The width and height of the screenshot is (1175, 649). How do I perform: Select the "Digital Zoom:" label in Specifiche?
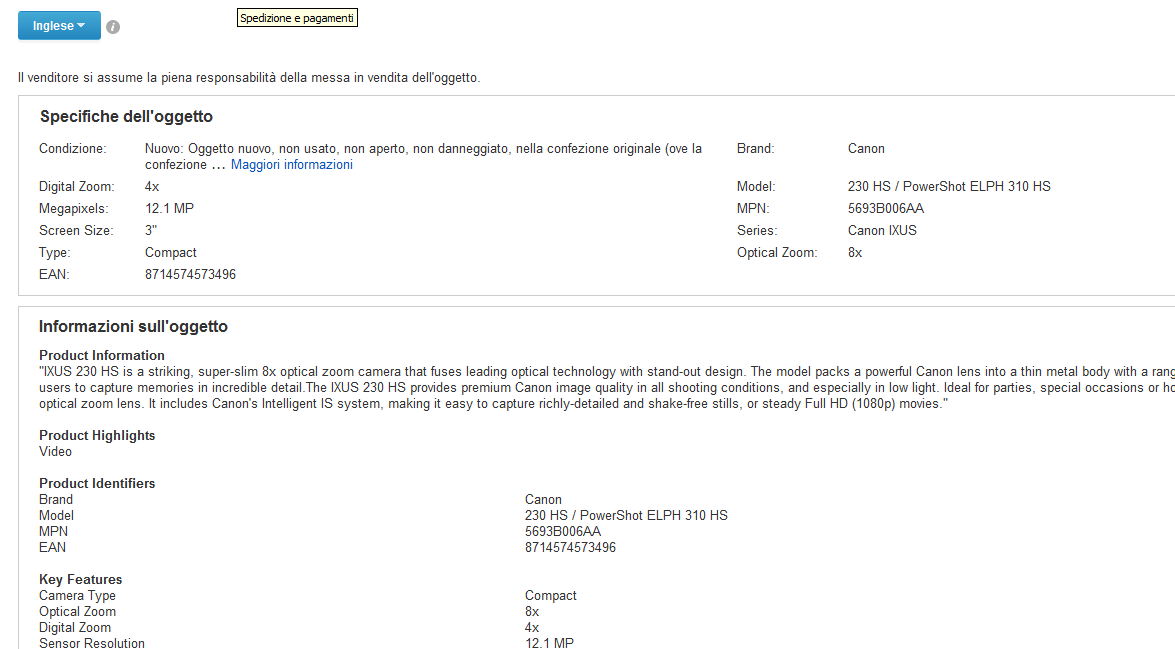click(x=76, y=187)
